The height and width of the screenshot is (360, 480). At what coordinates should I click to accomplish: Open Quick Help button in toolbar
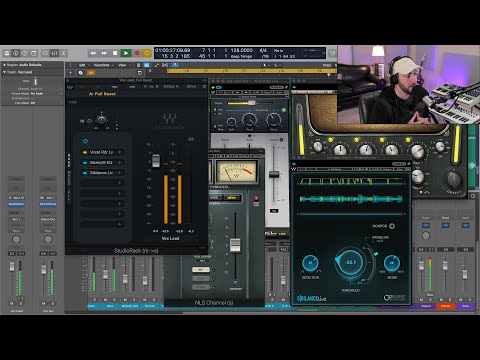tap(25, 53)
